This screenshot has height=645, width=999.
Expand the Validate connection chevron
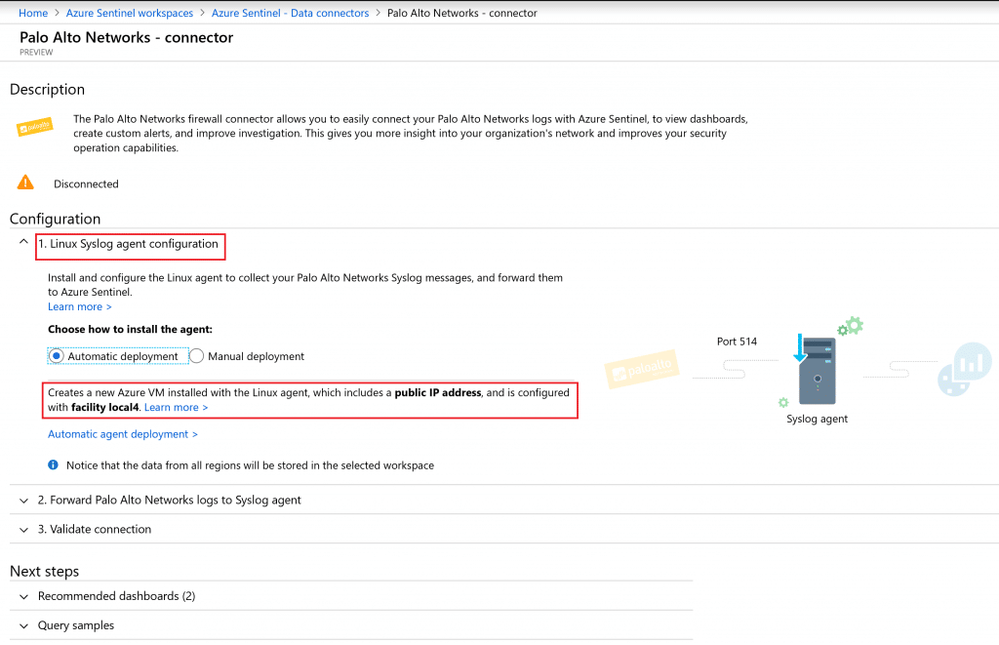point(24,530)
